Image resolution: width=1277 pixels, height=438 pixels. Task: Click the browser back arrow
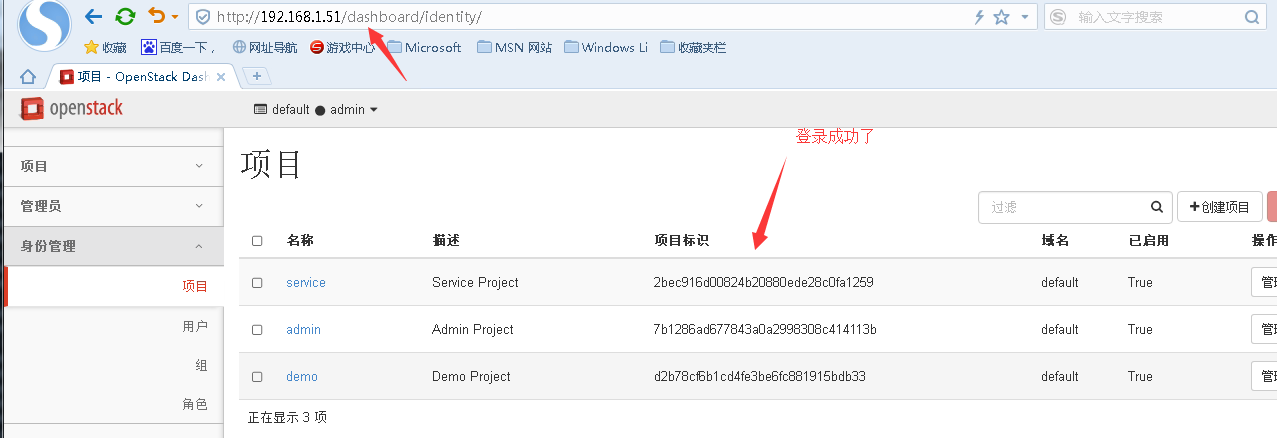(93, 16)
